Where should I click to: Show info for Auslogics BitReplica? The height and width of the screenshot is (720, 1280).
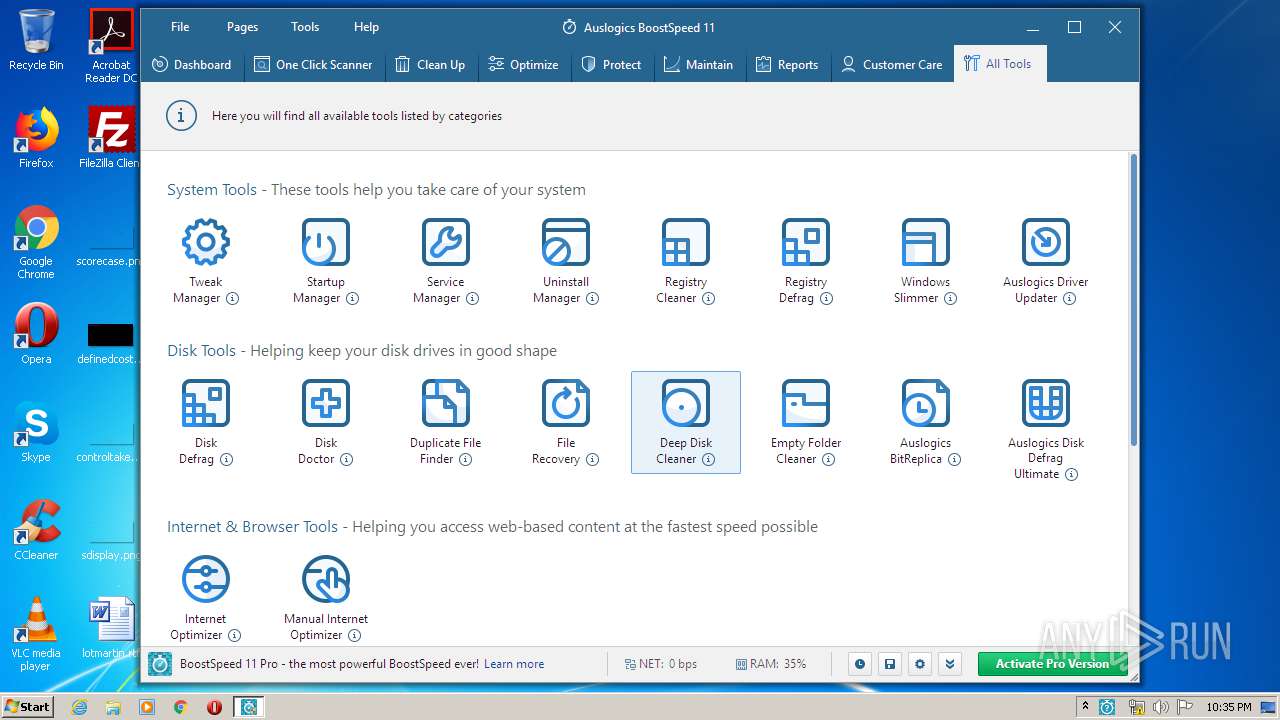(954, 459)
